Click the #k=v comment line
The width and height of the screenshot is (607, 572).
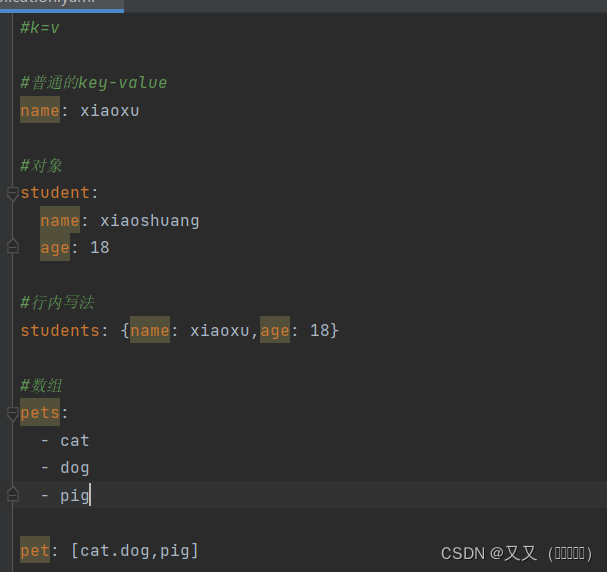point(39,28)
